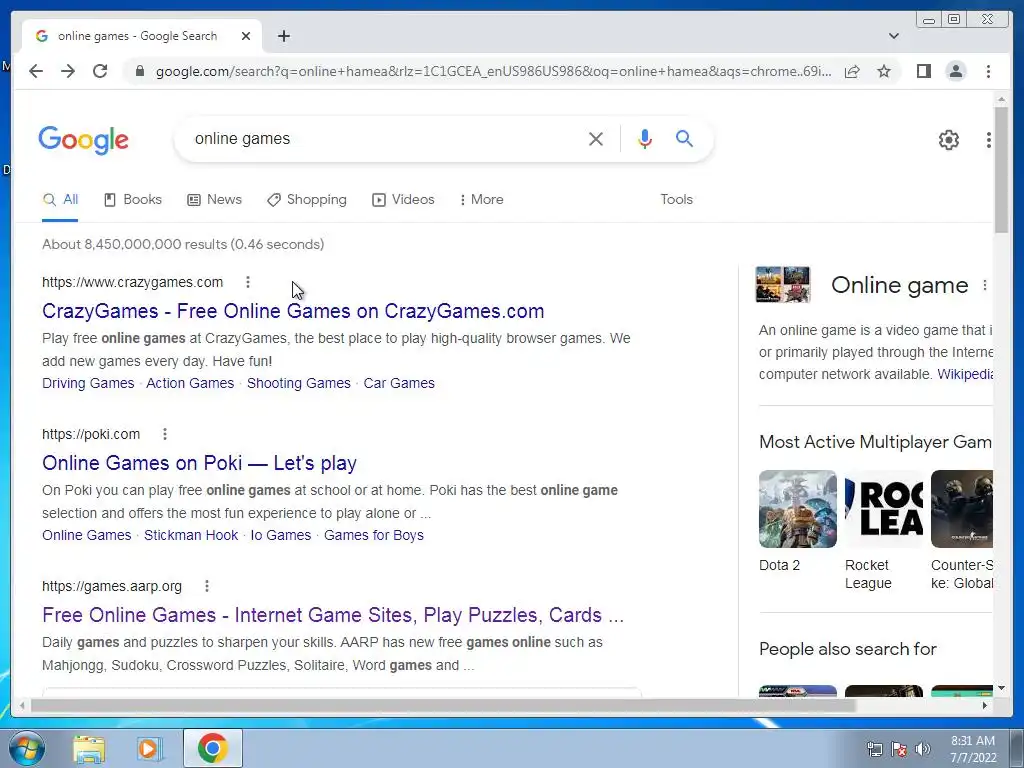Open the Stickman Hook sitelink

coord(191,536)
